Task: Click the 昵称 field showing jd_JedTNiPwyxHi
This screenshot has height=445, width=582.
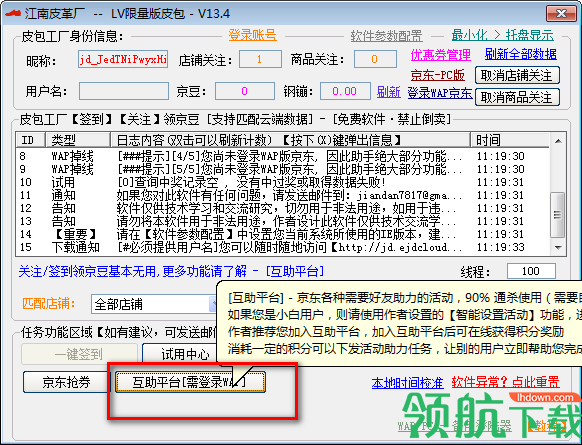Action: tap(123, 59)
